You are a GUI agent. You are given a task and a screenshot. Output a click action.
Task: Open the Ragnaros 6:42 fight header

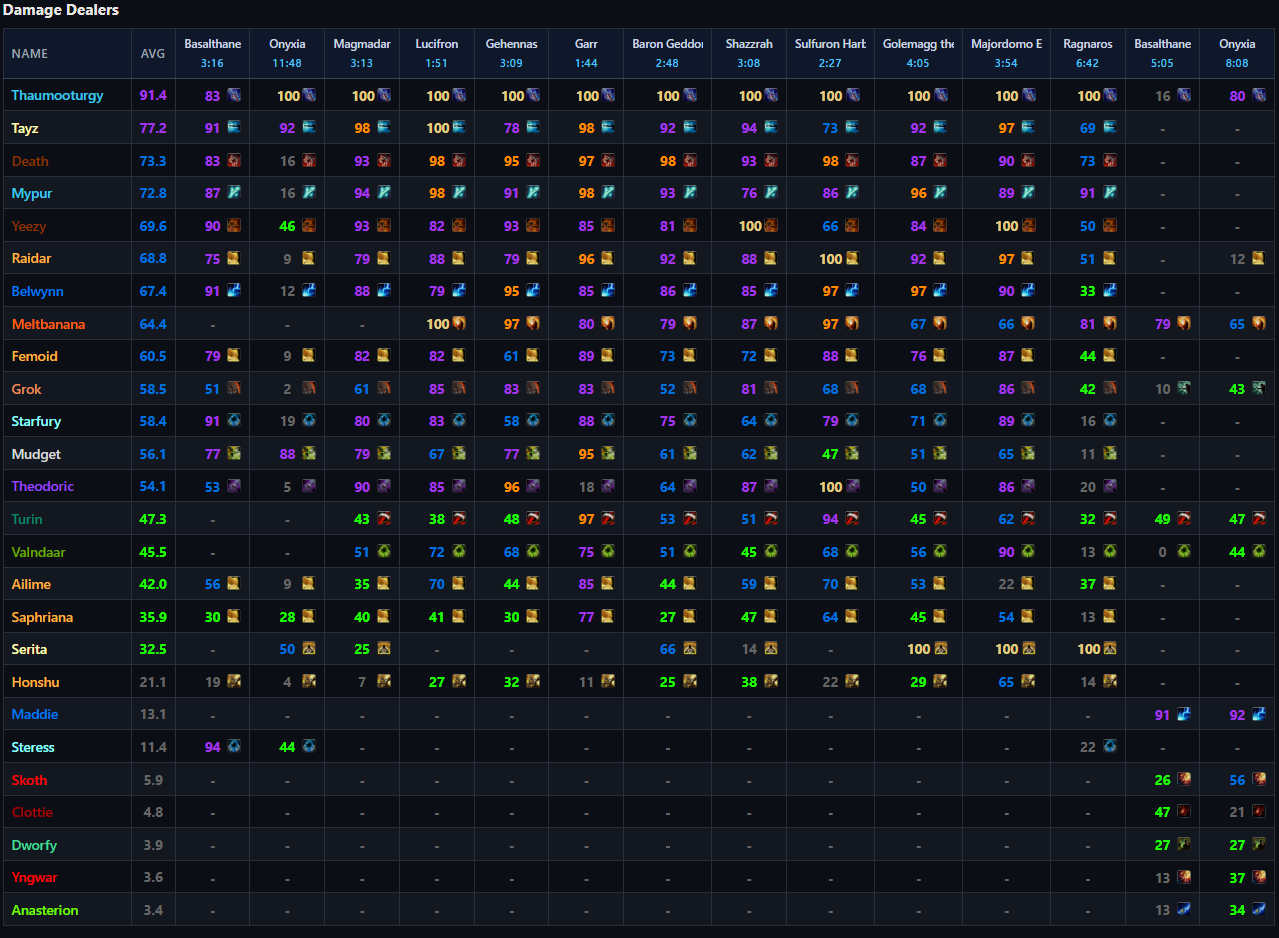[1088, 54]
